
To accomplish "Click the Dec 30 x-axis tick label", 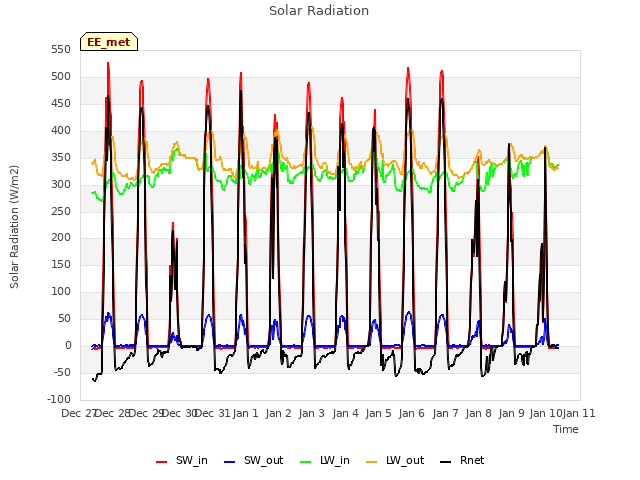I will [x=180, y=413].
